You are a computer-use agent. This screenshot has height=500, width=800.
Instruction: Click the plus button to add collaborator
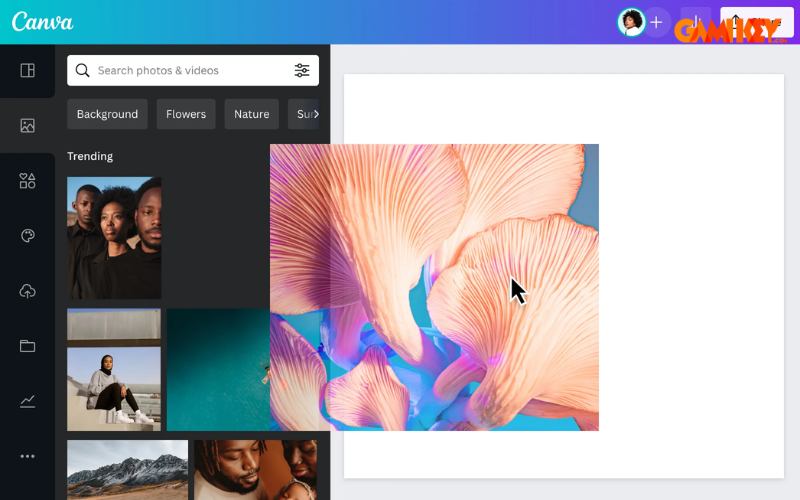click(657, 22)
